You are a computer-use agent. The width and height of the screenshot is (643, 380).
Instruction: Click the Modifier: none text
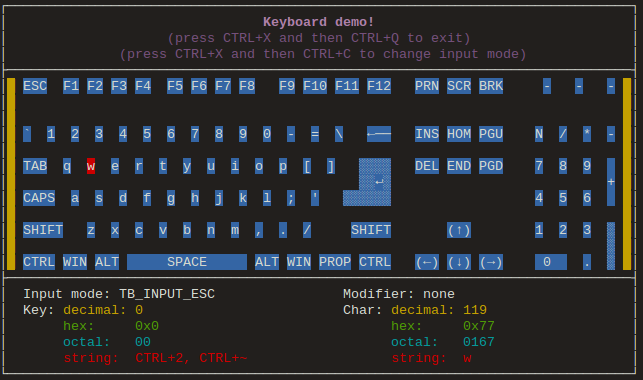point(399,294)
